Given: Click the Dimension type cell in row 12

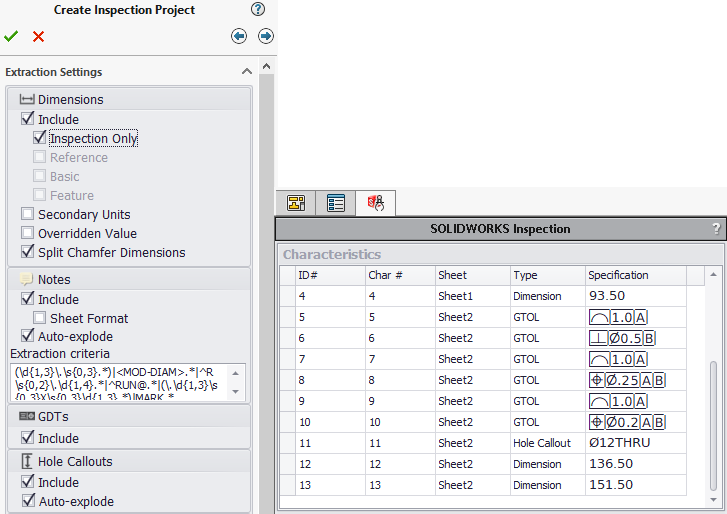Looking at the screenshot, I should [x=548, y=463].
